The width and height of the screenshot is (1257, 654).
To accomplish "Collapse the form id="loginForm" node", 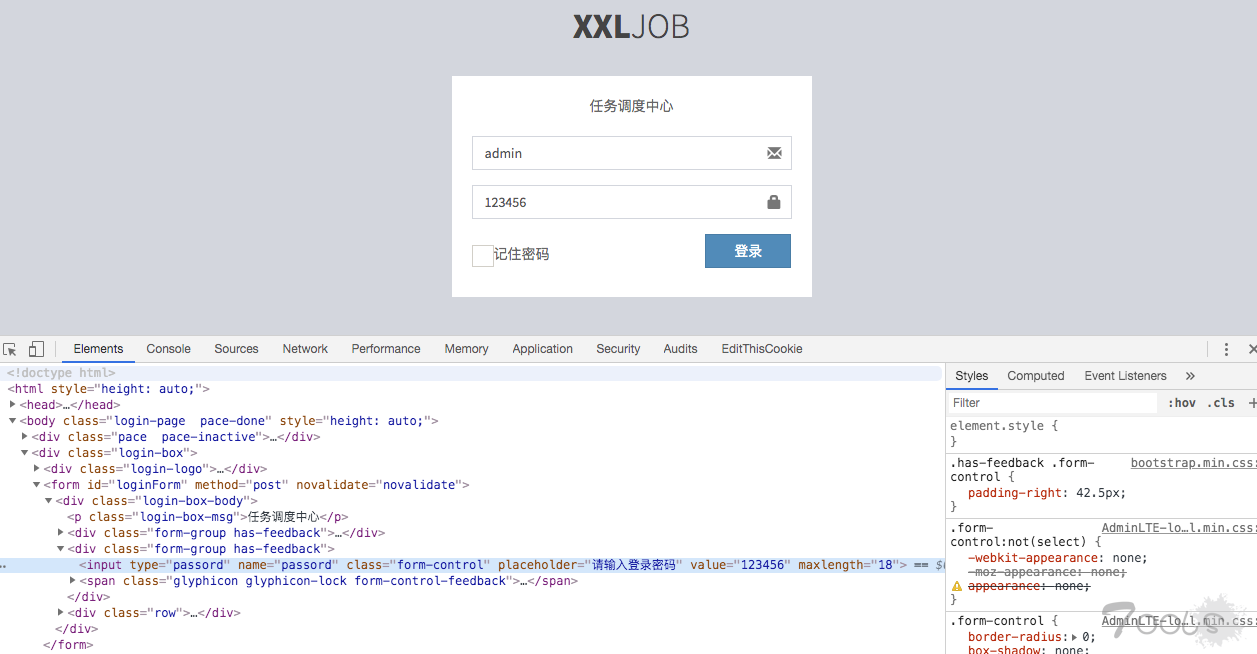I will click(36, 485).
